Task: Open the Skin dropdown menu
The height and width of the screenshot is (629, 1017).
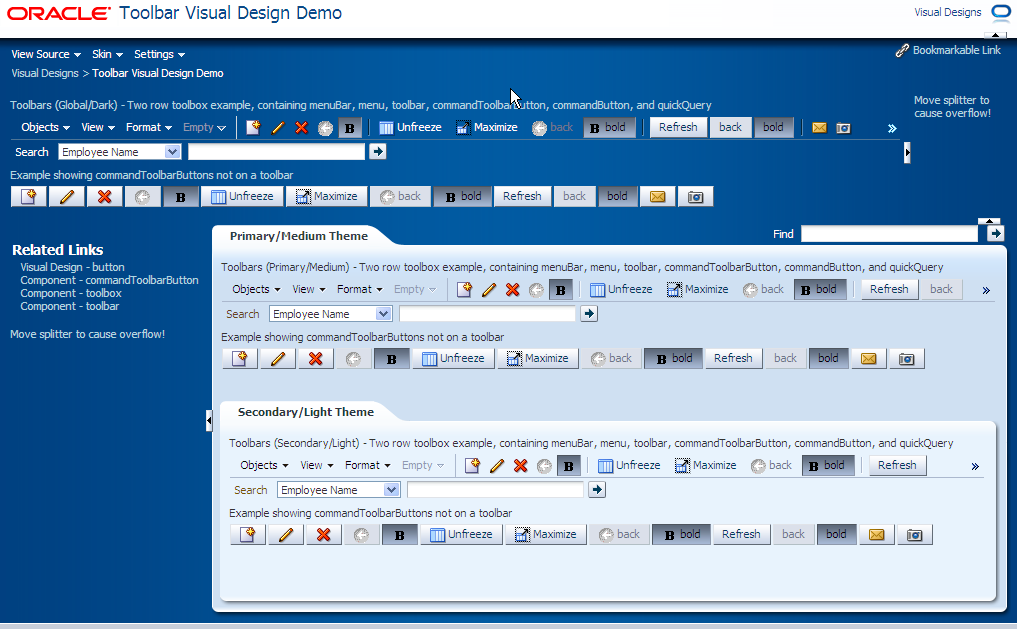Action: coord(107,54)
